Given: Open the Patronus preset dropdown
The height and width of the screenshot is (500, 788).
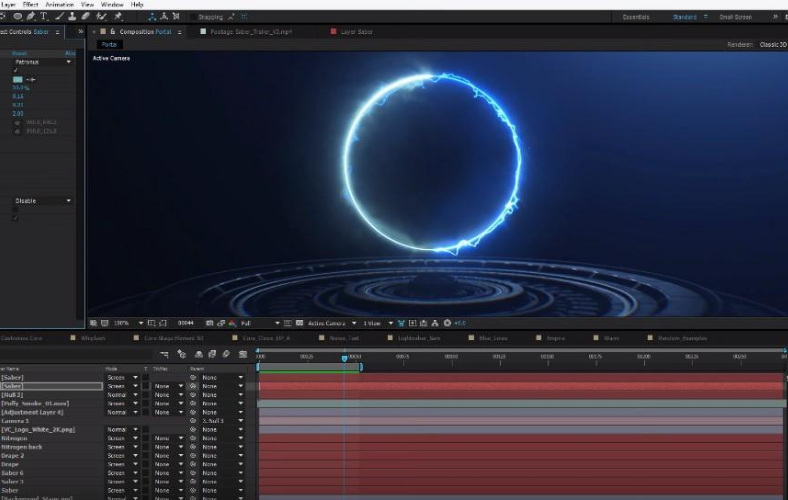Looking at the screenshot, I should (43, 62).
